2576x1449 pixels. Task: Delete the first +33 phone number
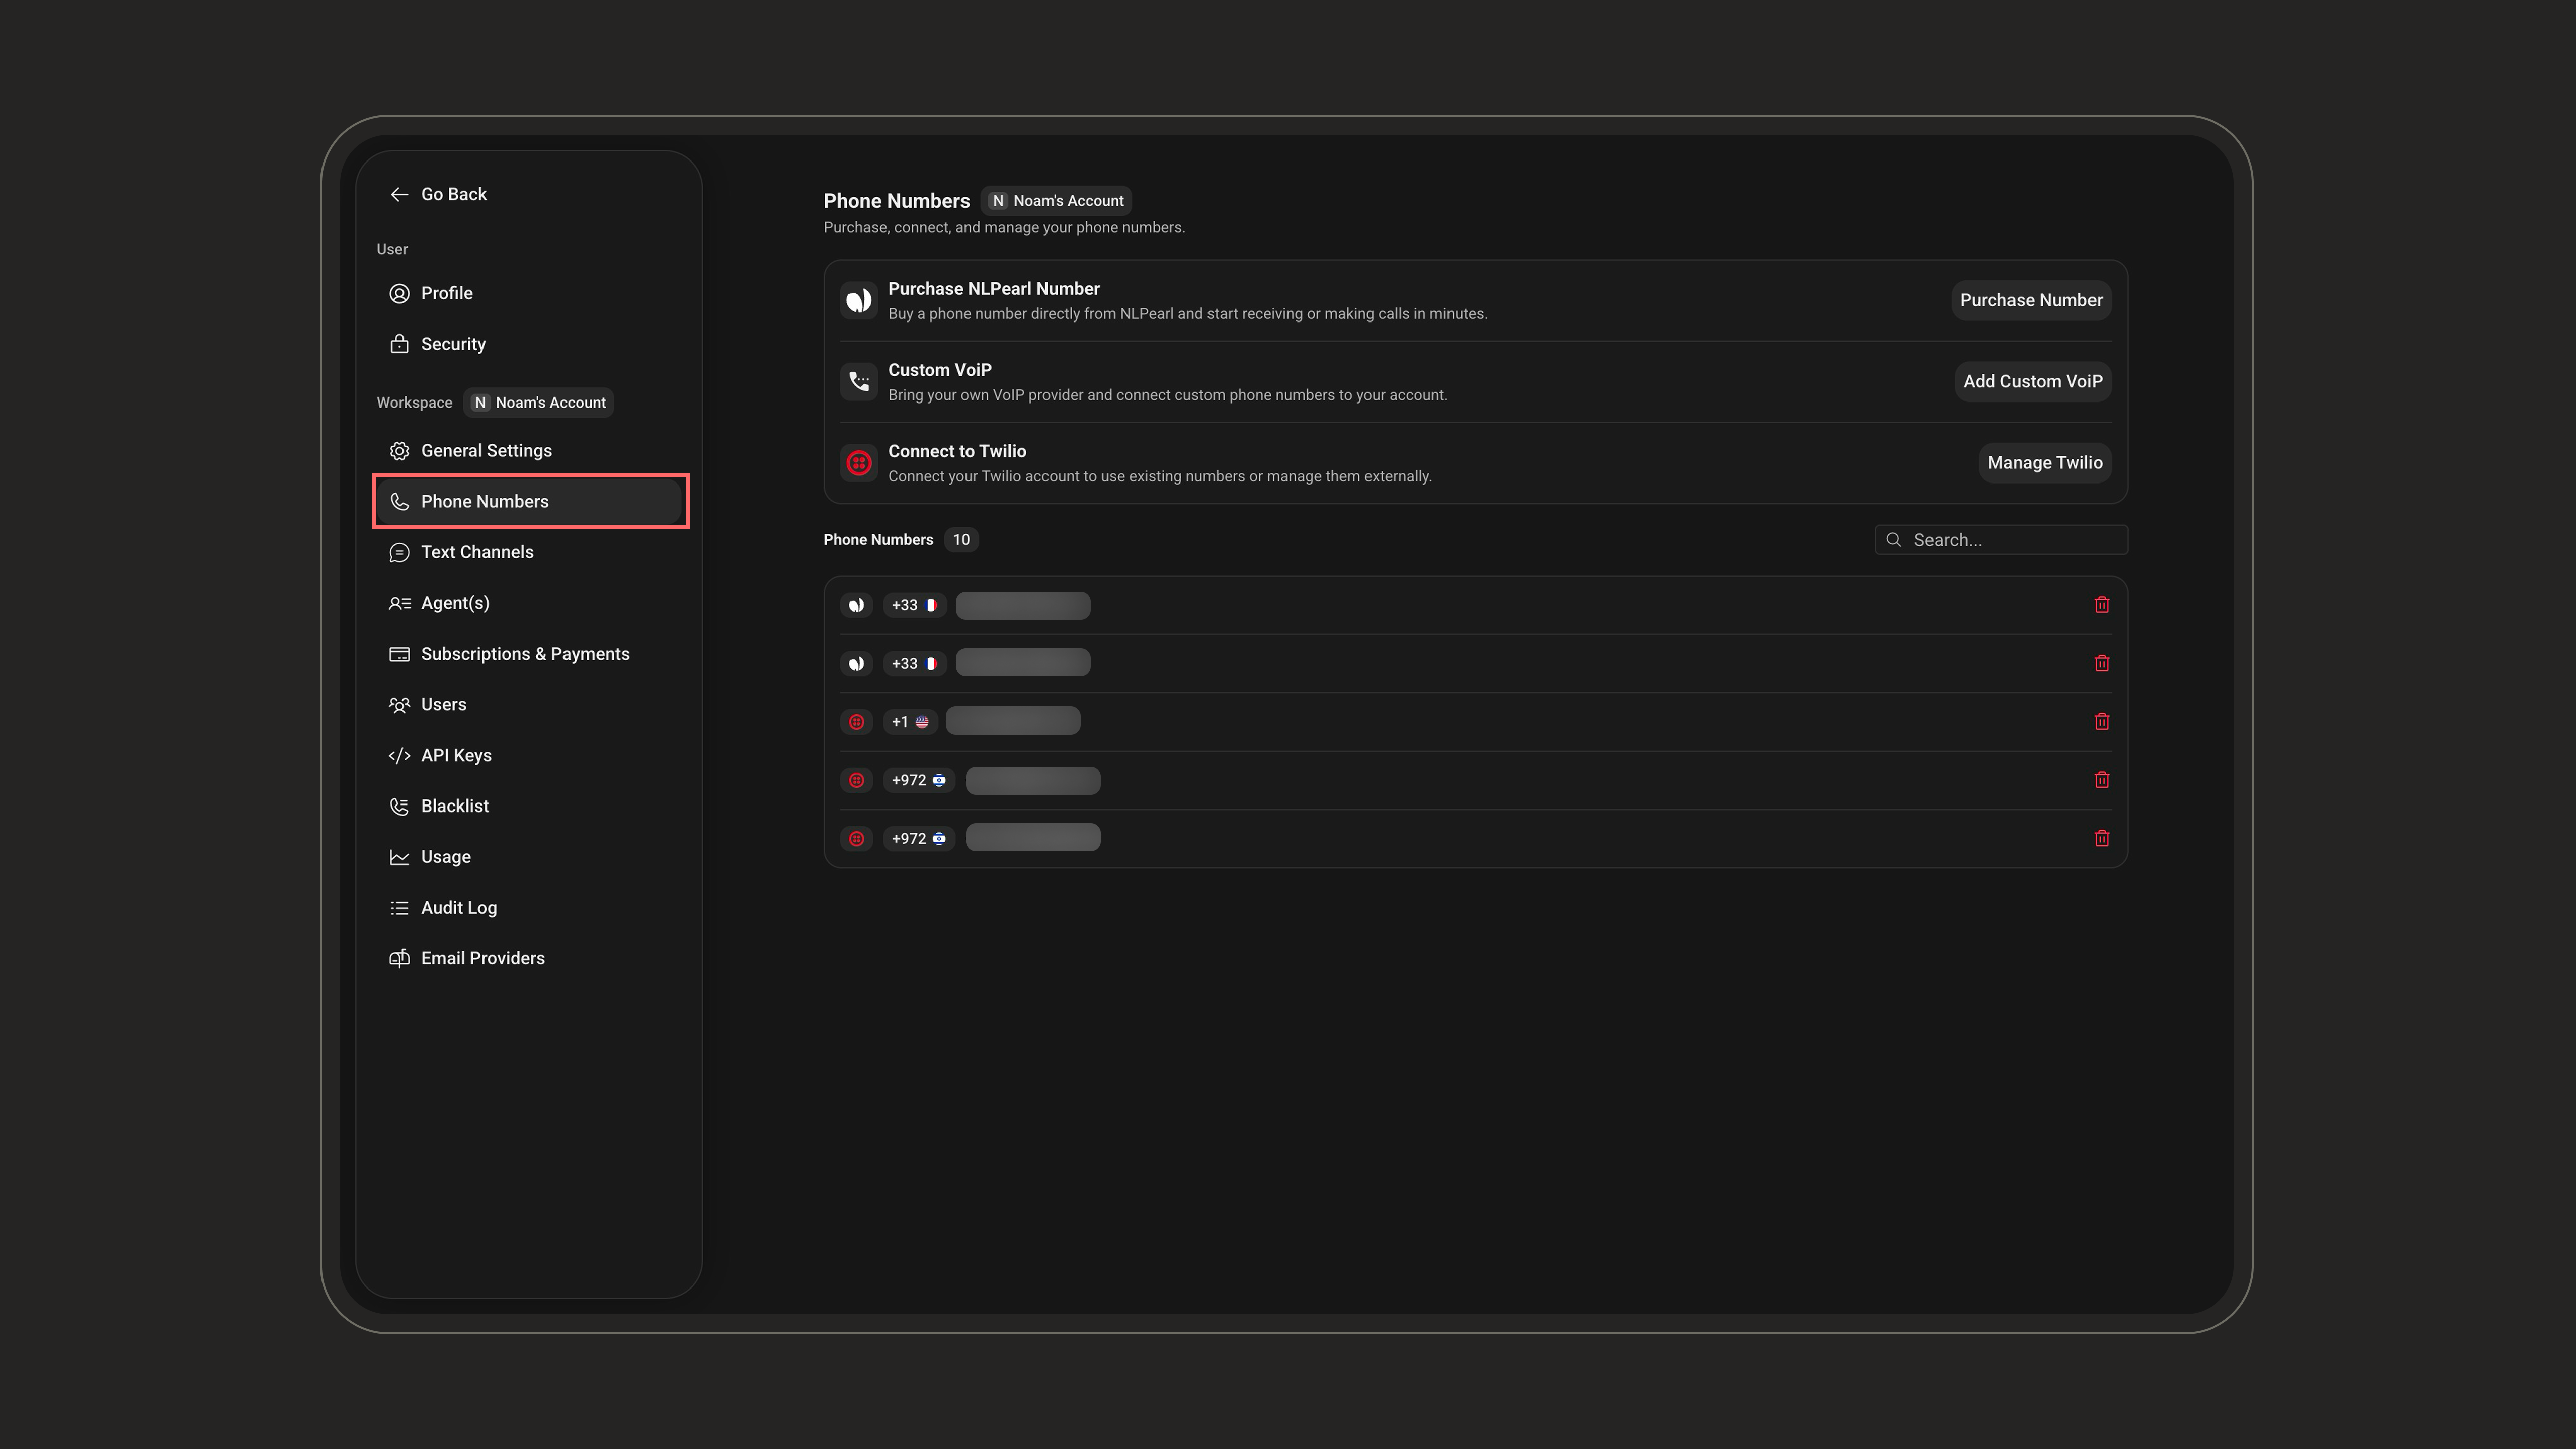[2101, 605]
